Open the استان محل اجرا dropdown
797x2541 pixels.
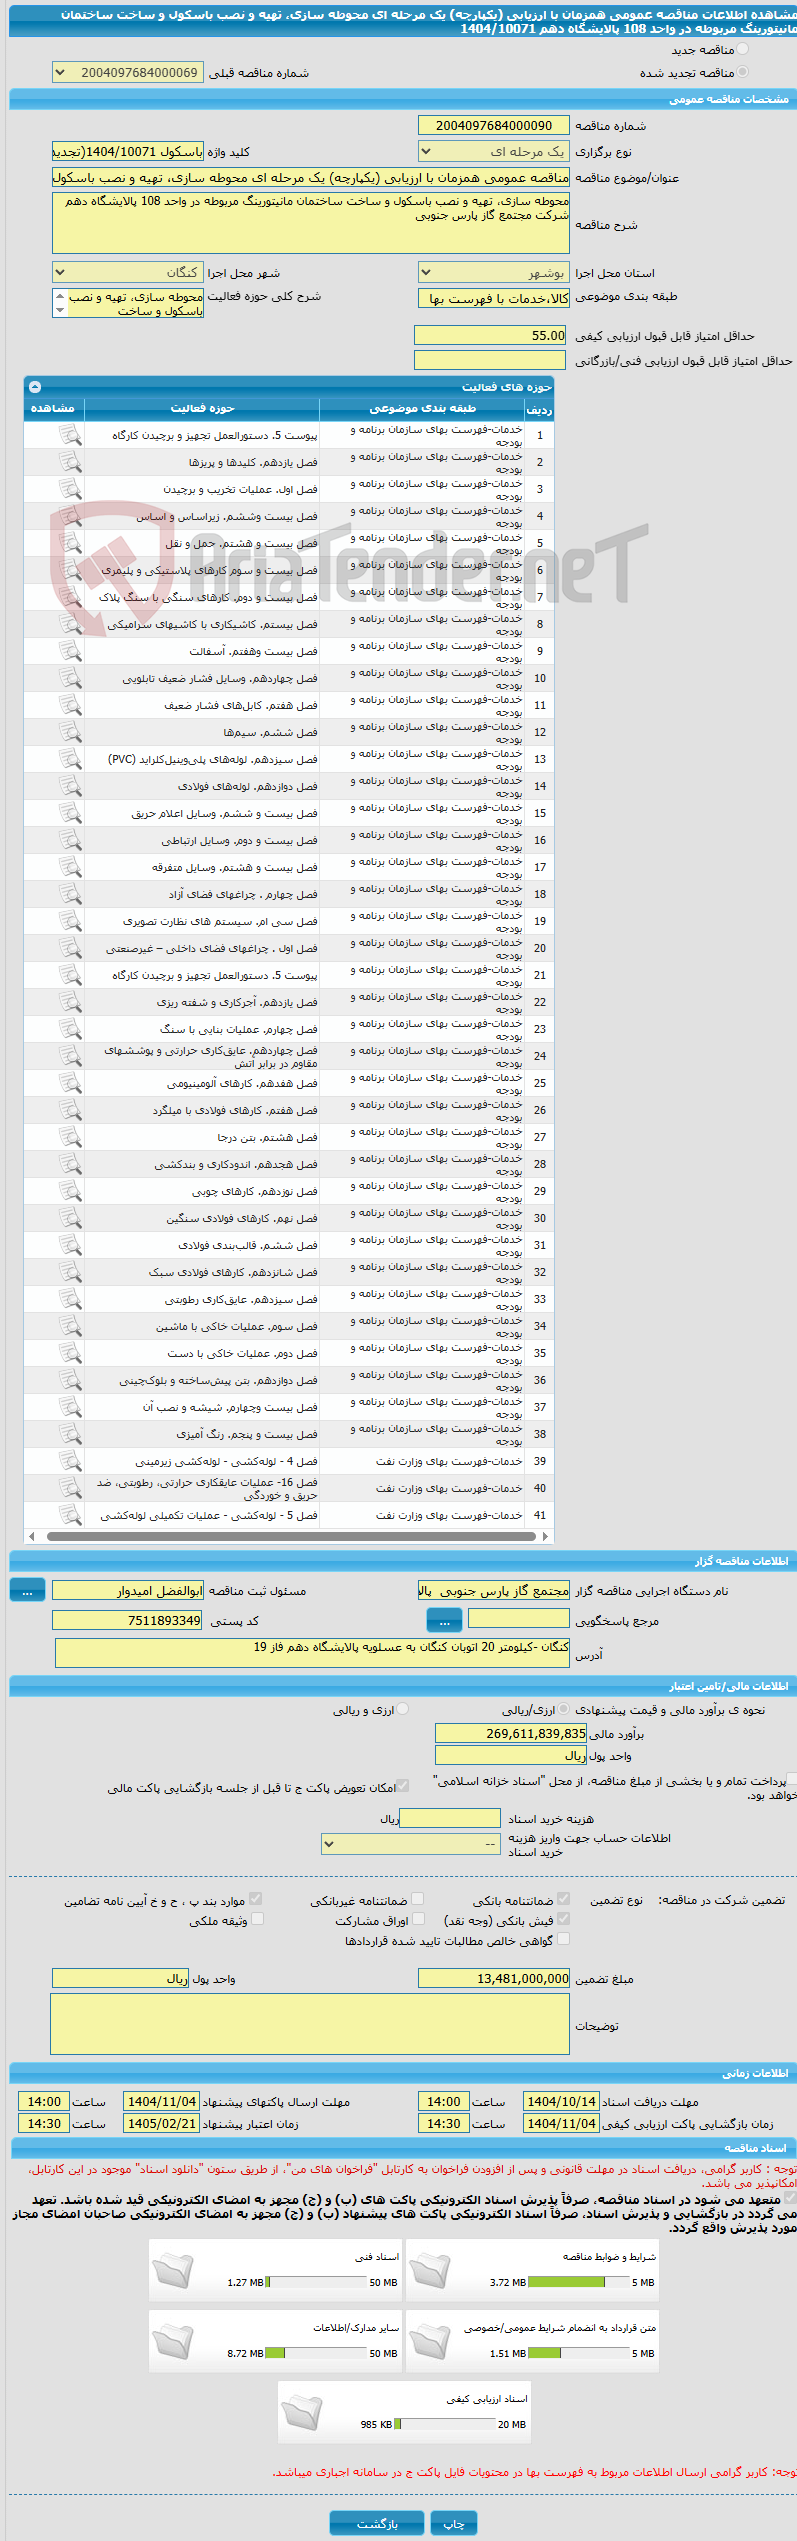pos(493,273)
